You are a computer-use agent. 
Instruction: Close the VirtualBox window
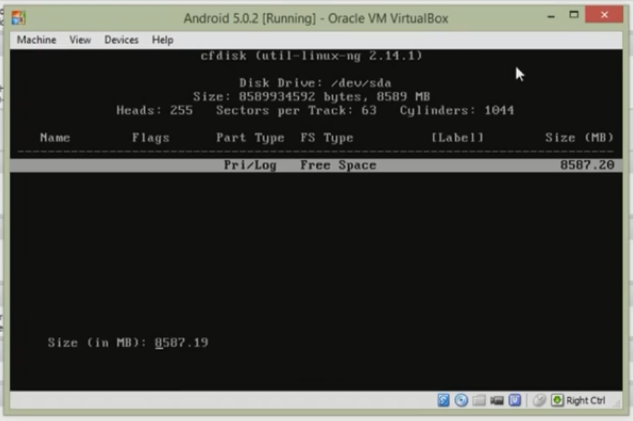(x=604, y=15)
